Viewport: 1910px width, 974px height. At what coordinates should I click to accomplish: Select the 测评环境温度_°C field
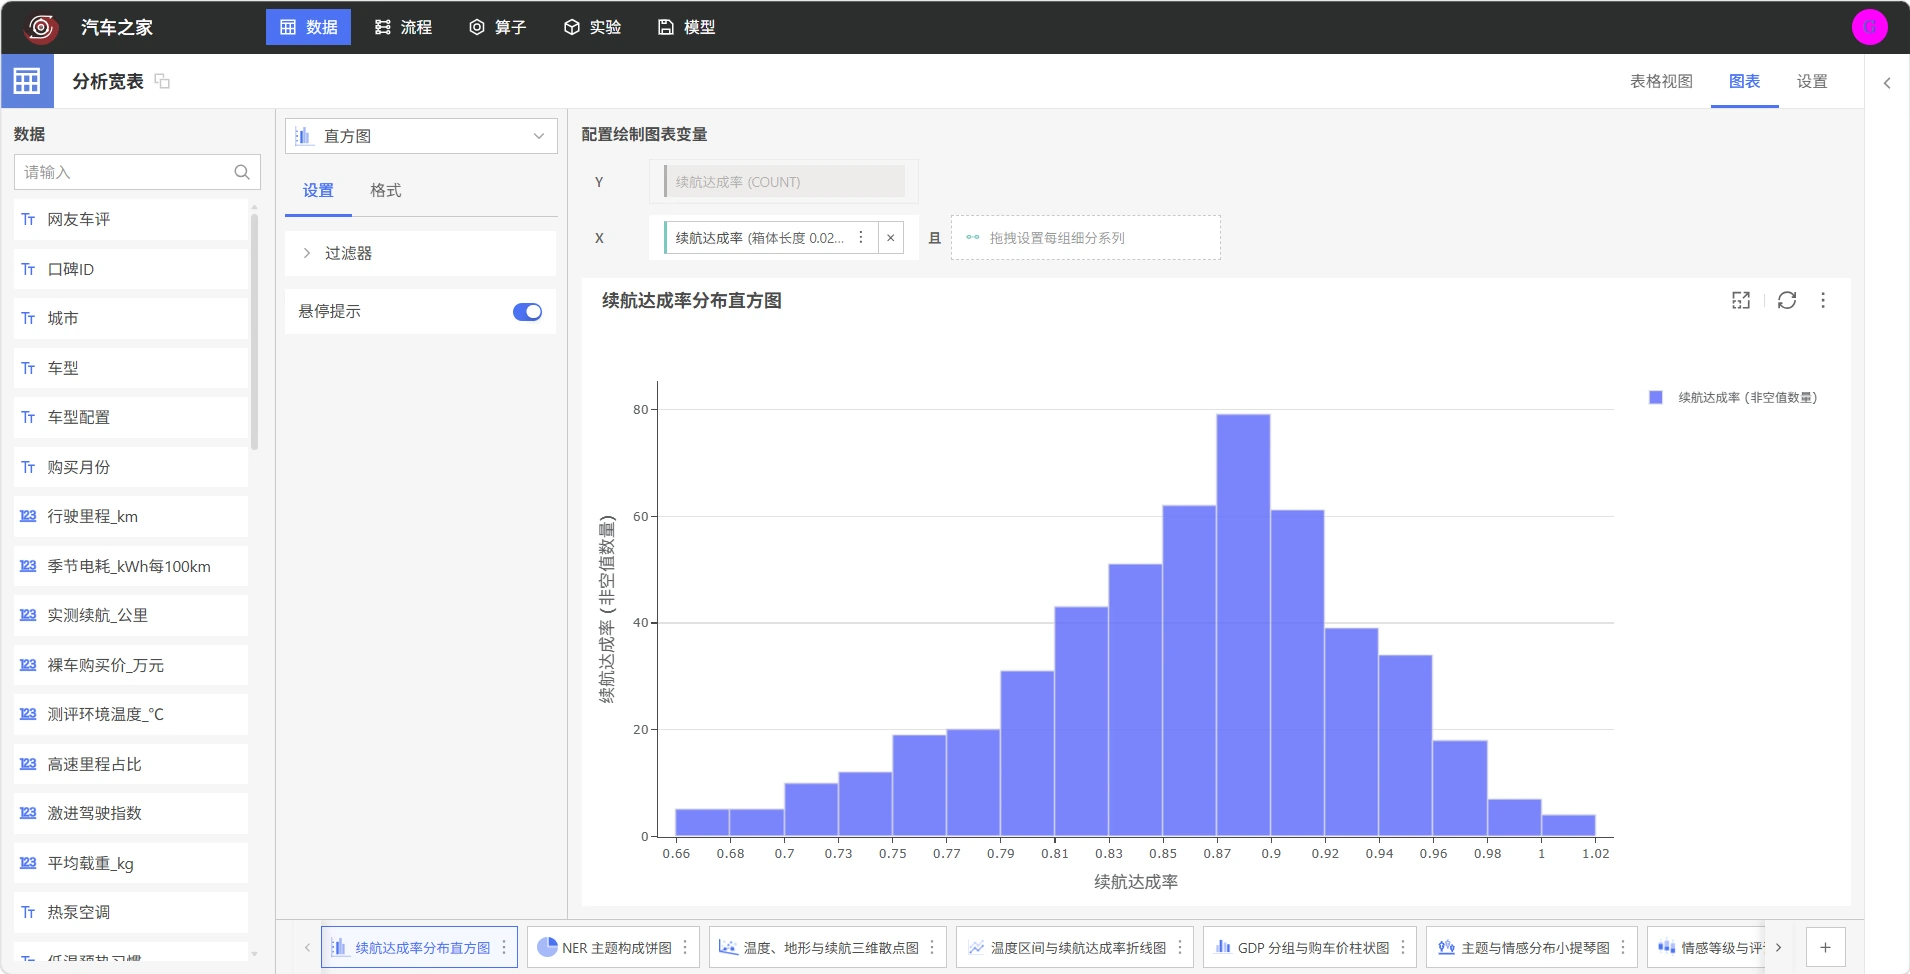131,714
